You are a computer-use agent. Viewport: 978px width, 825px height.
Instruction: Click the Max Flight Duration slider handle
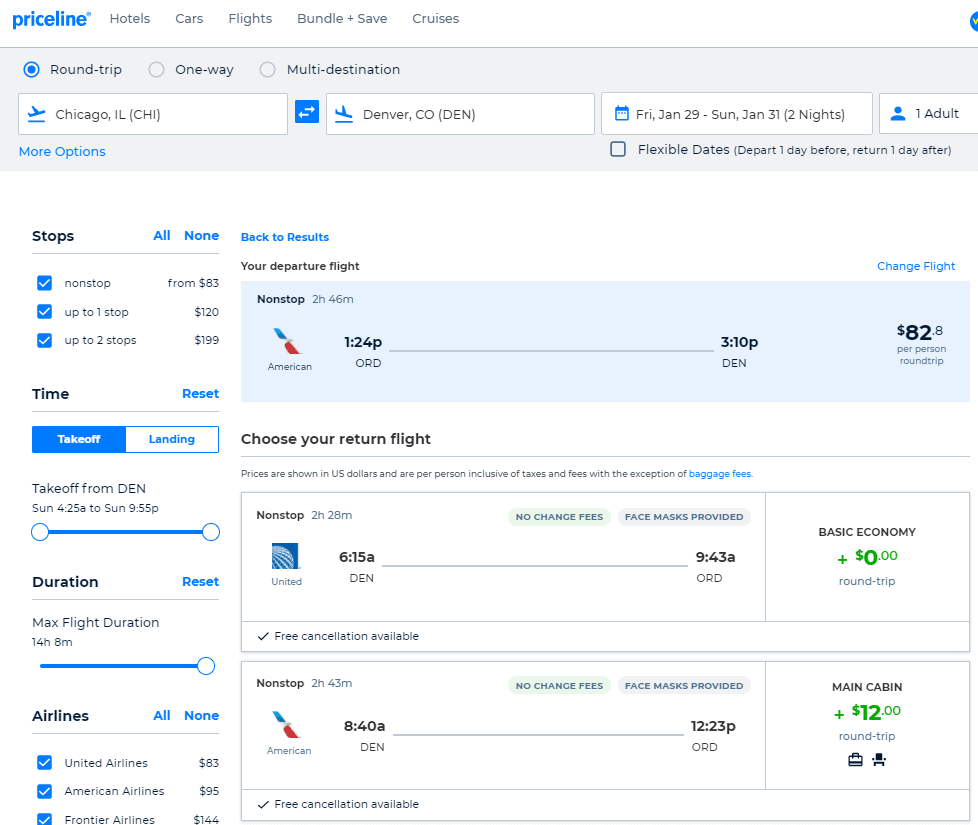coord(206,666)
